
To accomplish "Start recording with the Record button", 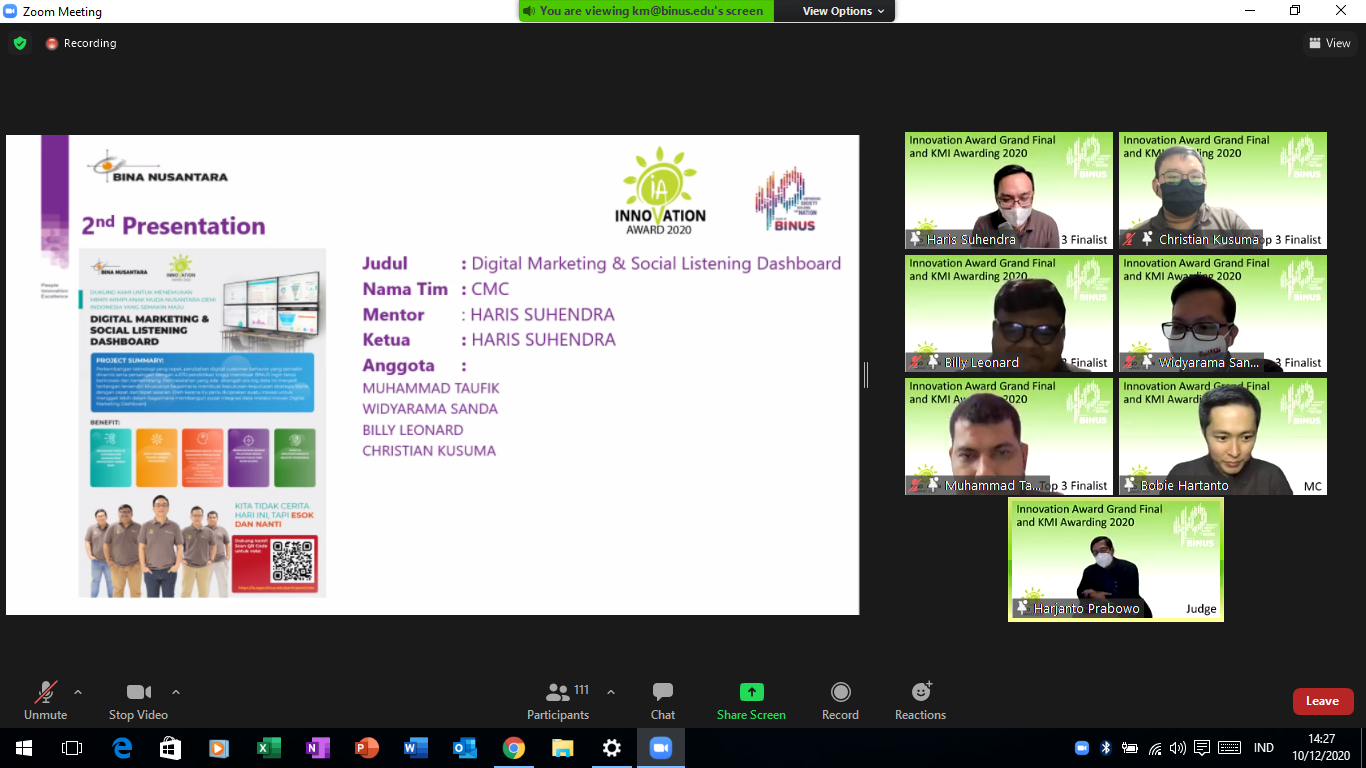I will 840,700.
